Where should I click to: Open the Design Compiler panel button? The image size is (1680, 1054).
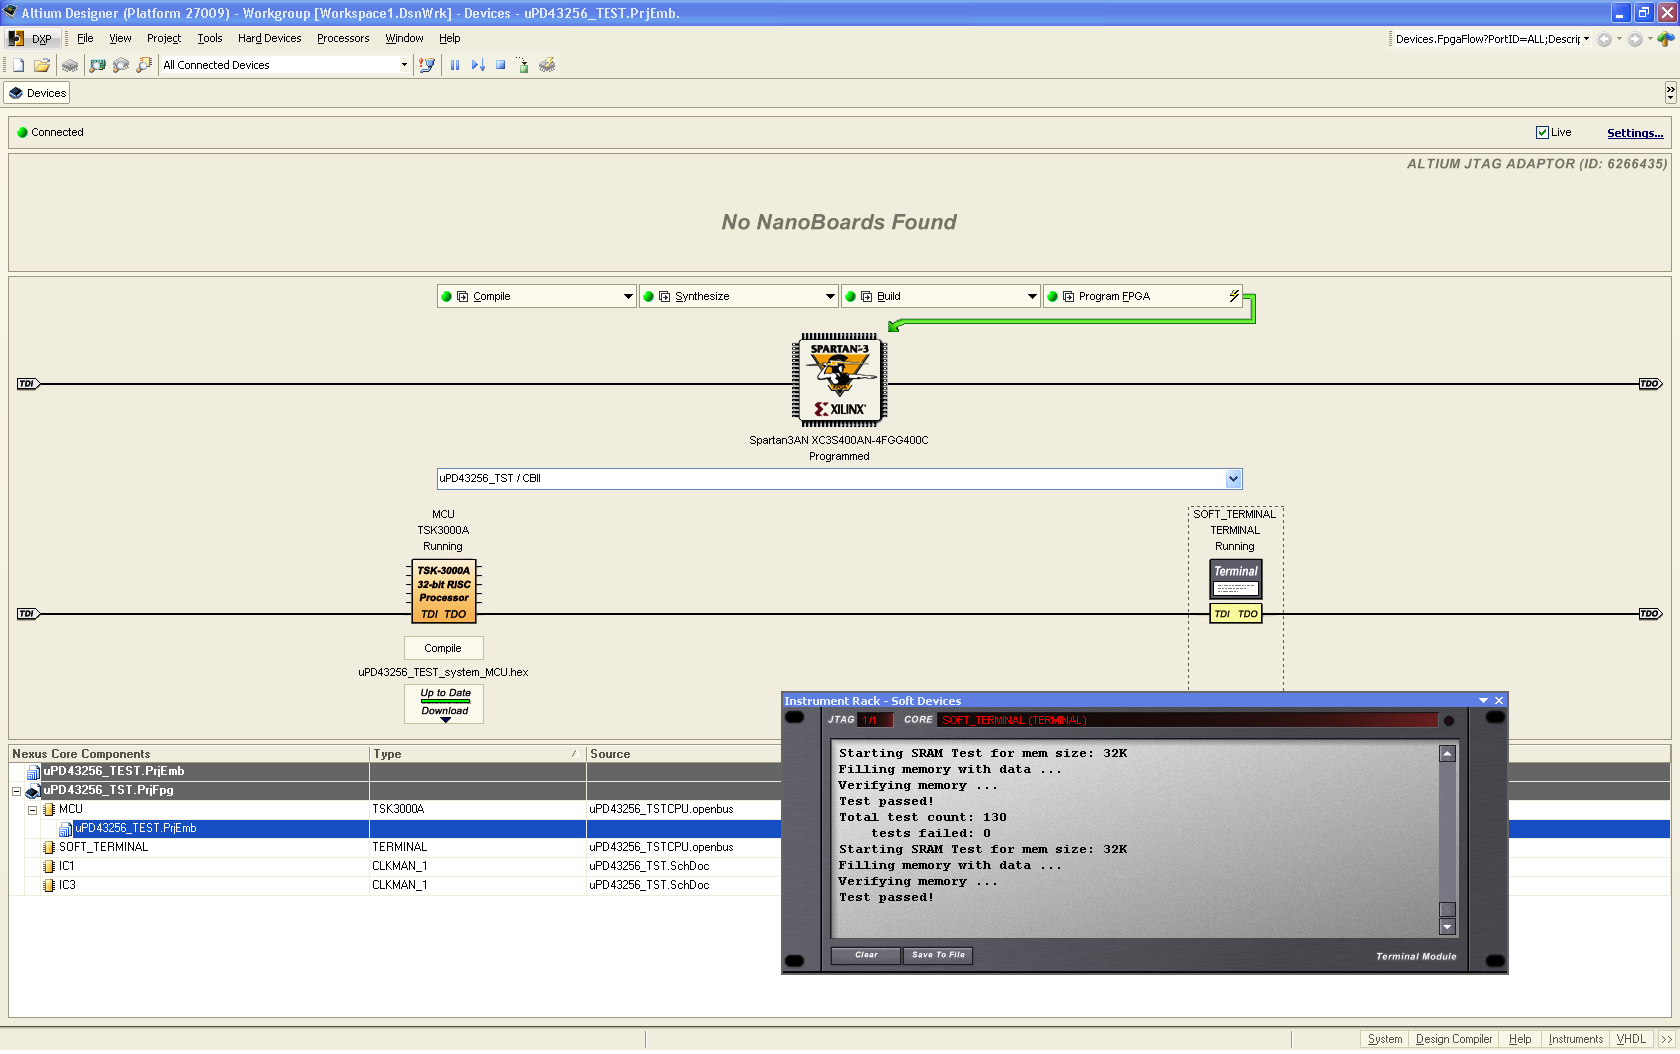1454,1040
